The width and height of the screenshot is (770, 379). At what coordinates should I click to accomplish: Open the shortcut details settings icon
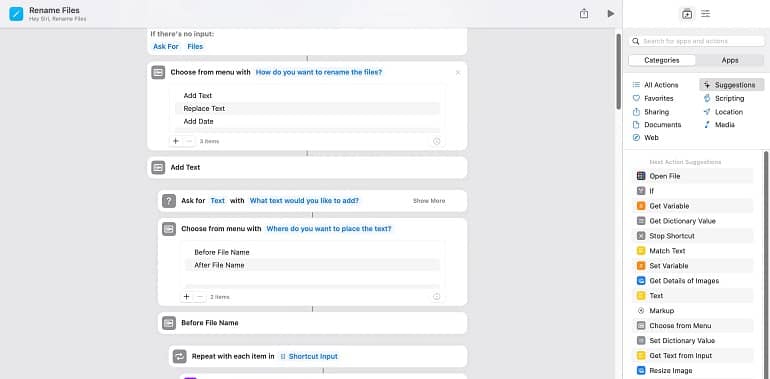(x=706, y=14)
